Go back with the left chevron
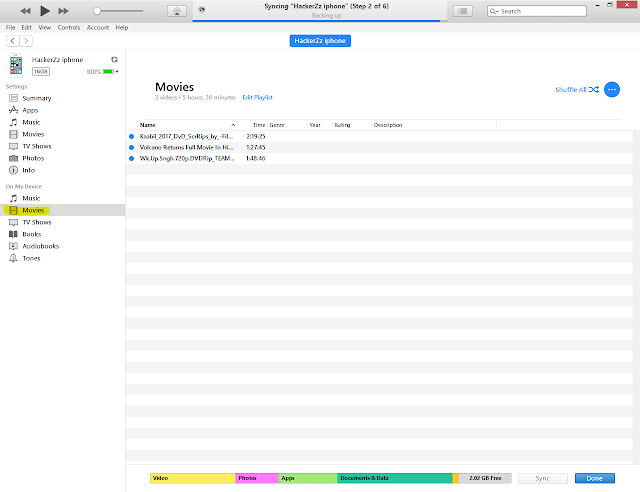Viewport: 640px width, 492px height. click(13, 41)
